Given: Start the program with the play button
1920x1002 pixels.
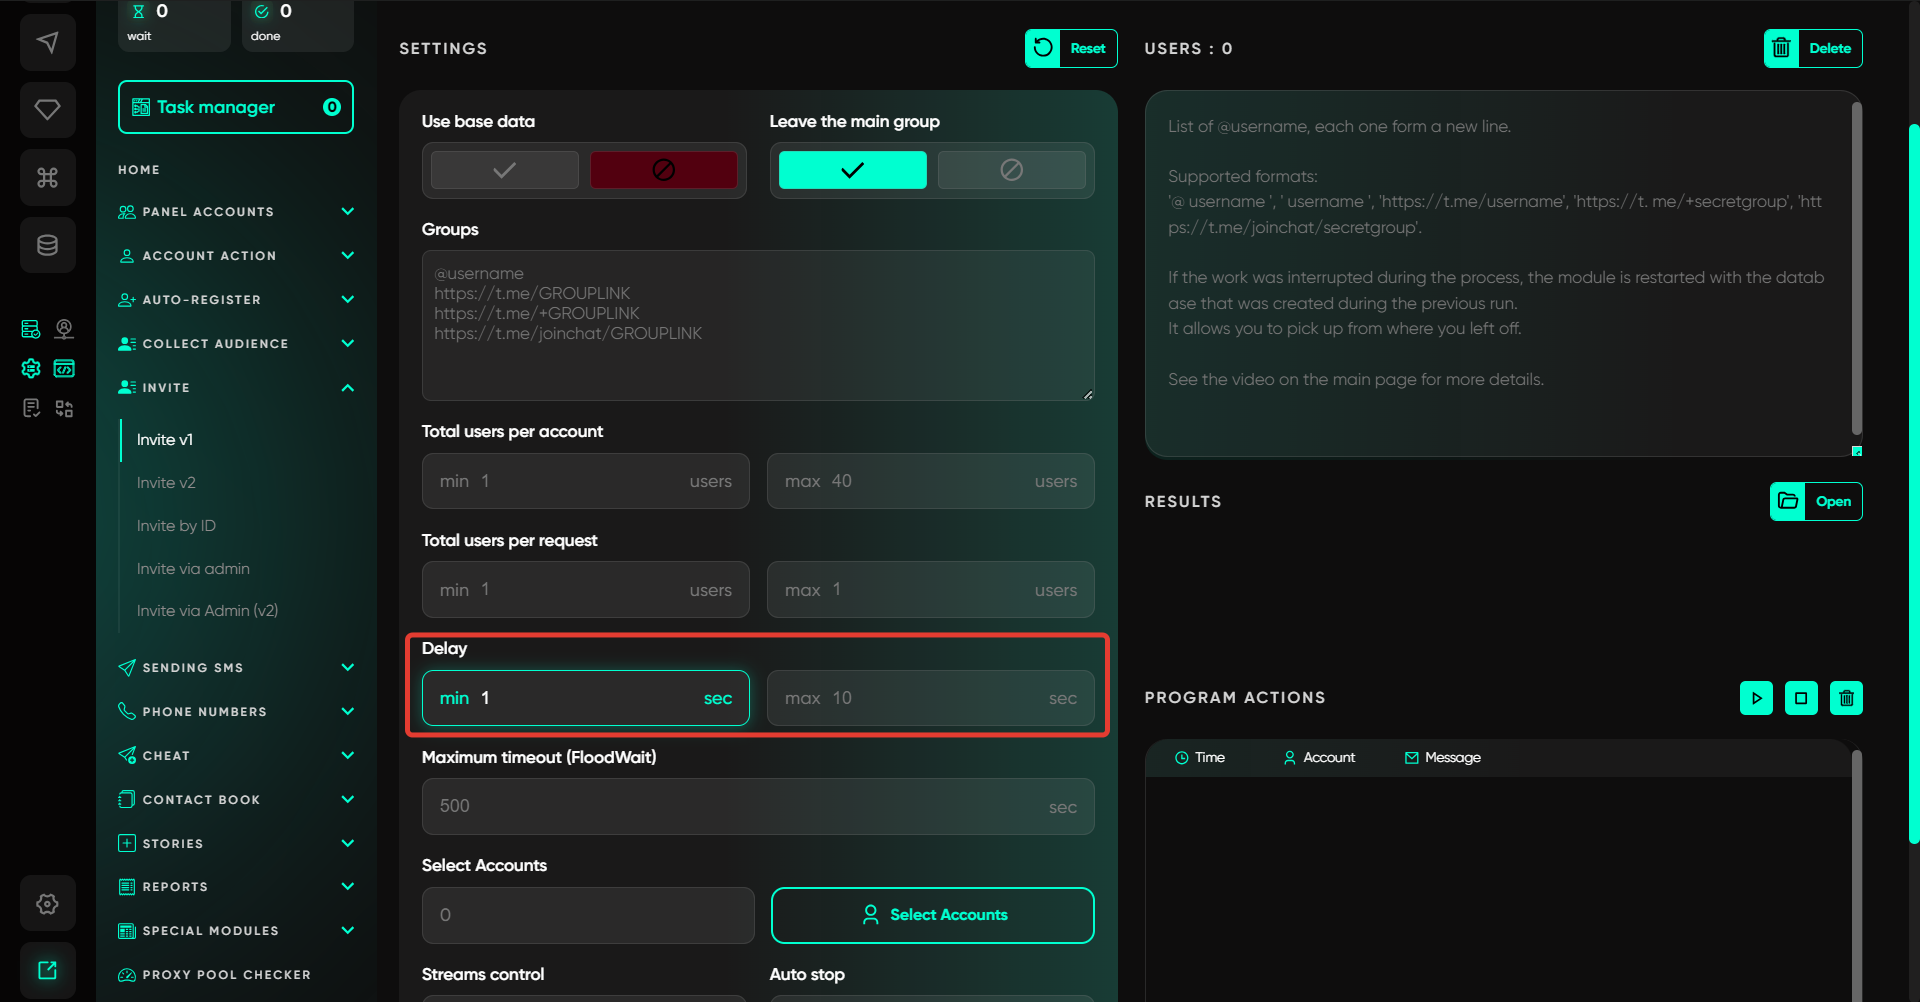Looking at the screenshot, I should (1756, 698).
